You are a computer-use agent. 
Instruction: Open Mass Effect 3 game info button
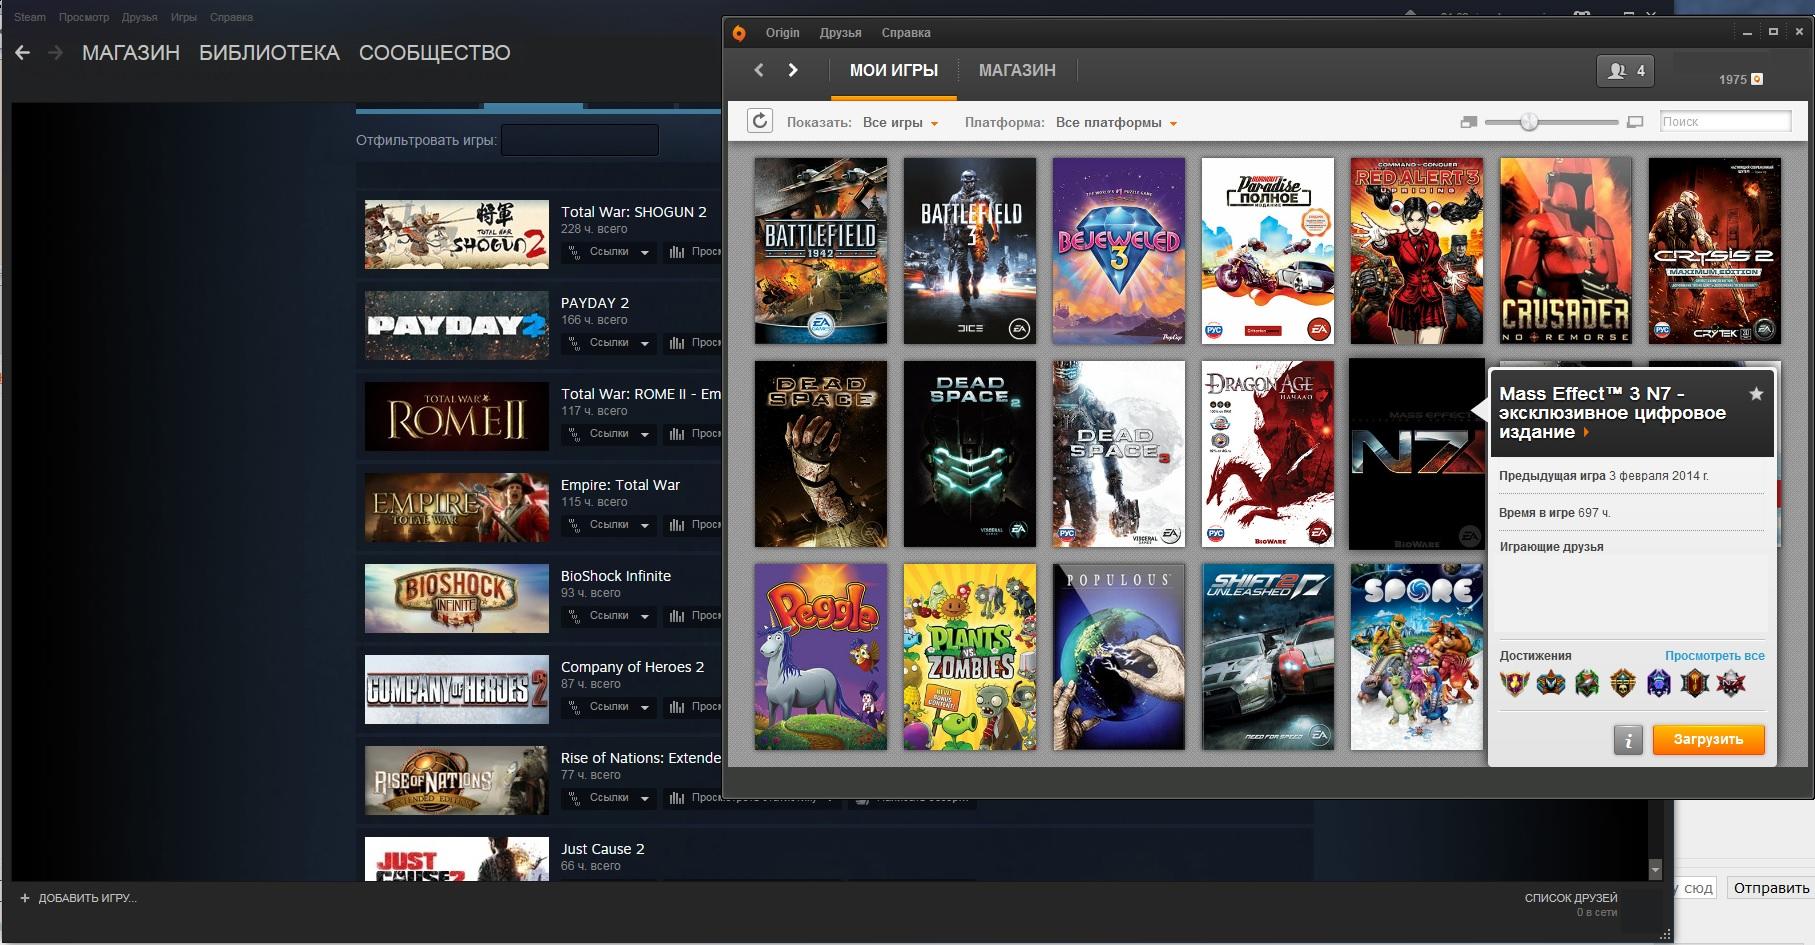(x=1628, y=740)
